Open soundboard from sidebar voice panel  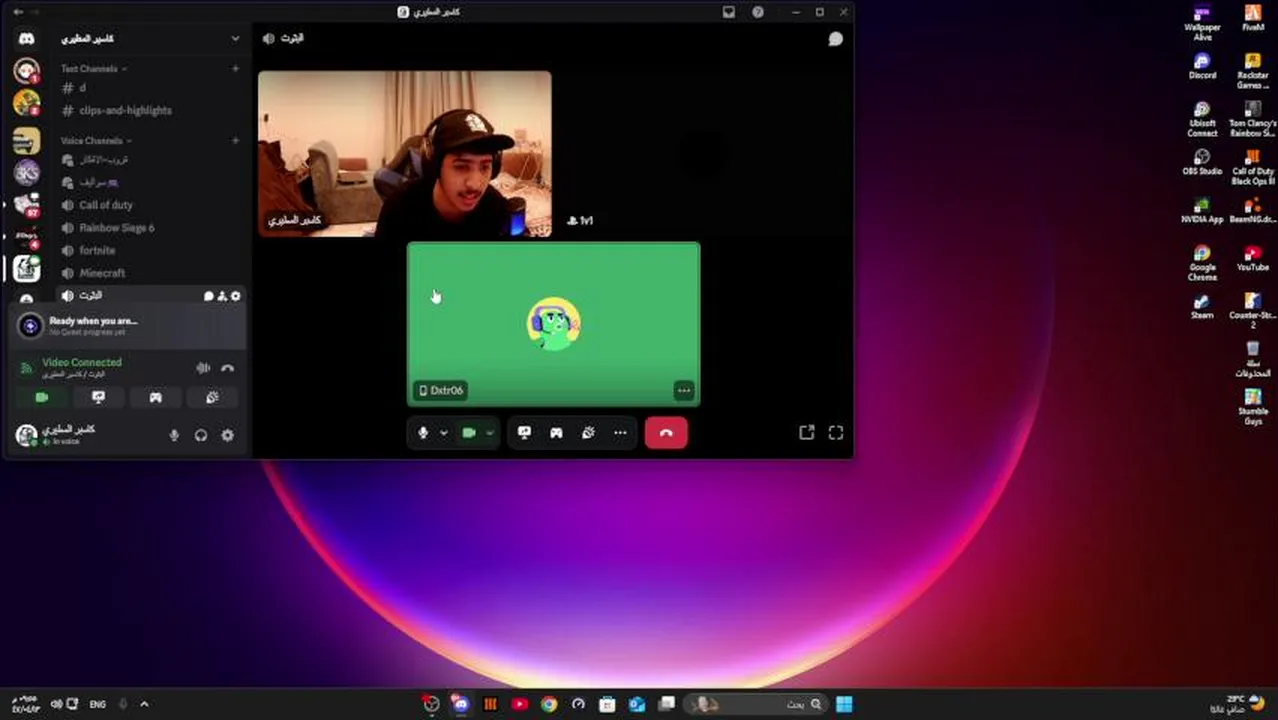click(212, 398)
